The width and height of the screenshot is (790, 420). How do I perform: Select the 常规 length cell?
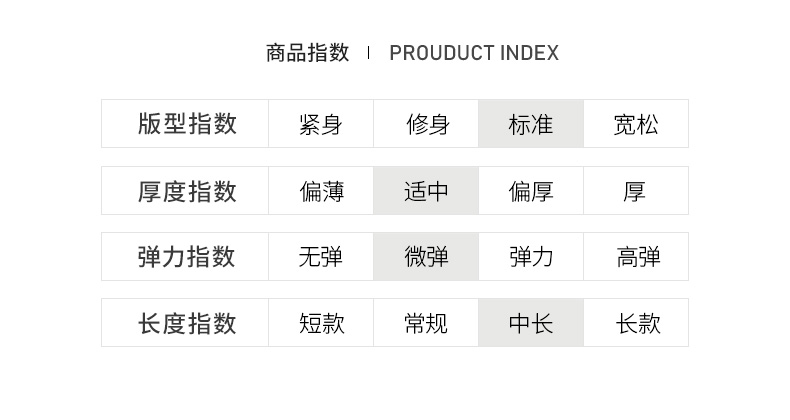pos(426,323)
